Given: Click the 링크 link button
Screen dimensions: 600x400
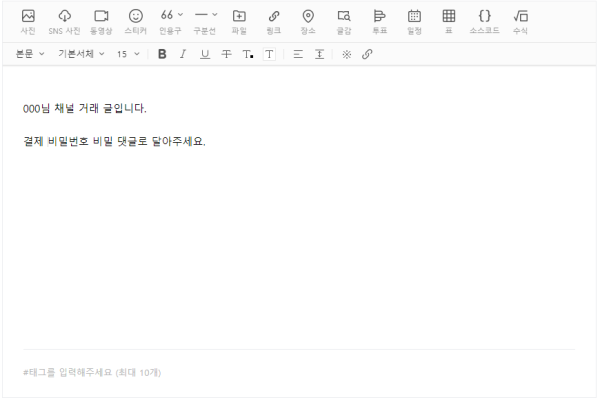Looking at the screenshot, I should coord(274,20).
